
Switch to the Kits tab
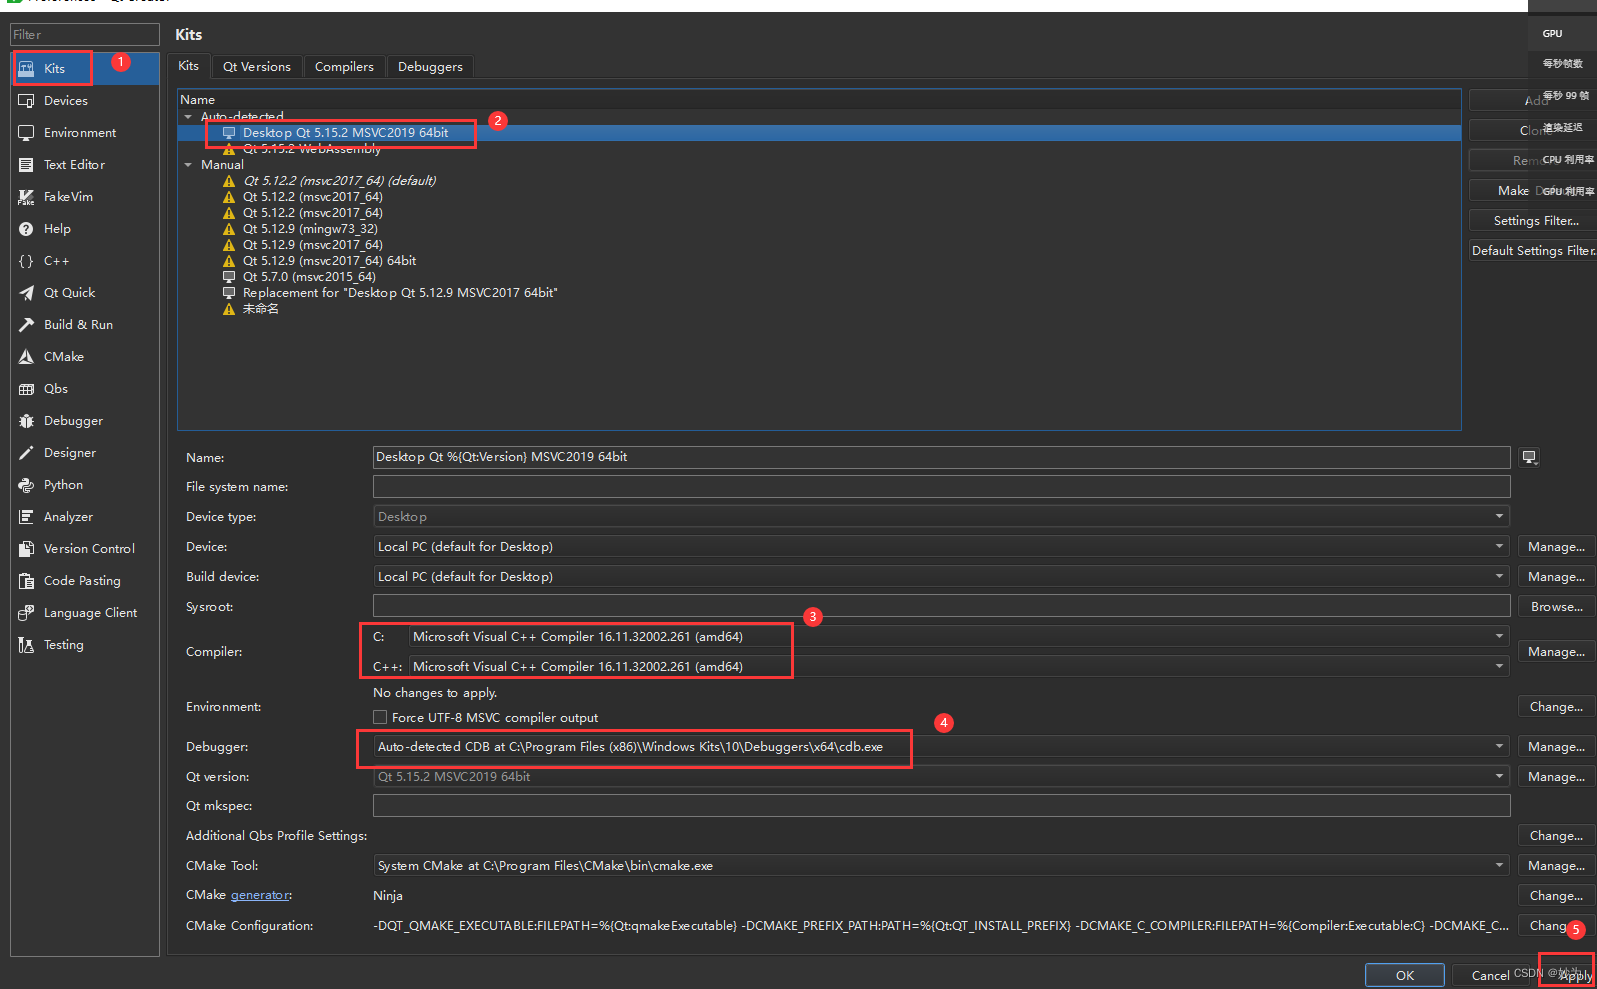[189, 66]
